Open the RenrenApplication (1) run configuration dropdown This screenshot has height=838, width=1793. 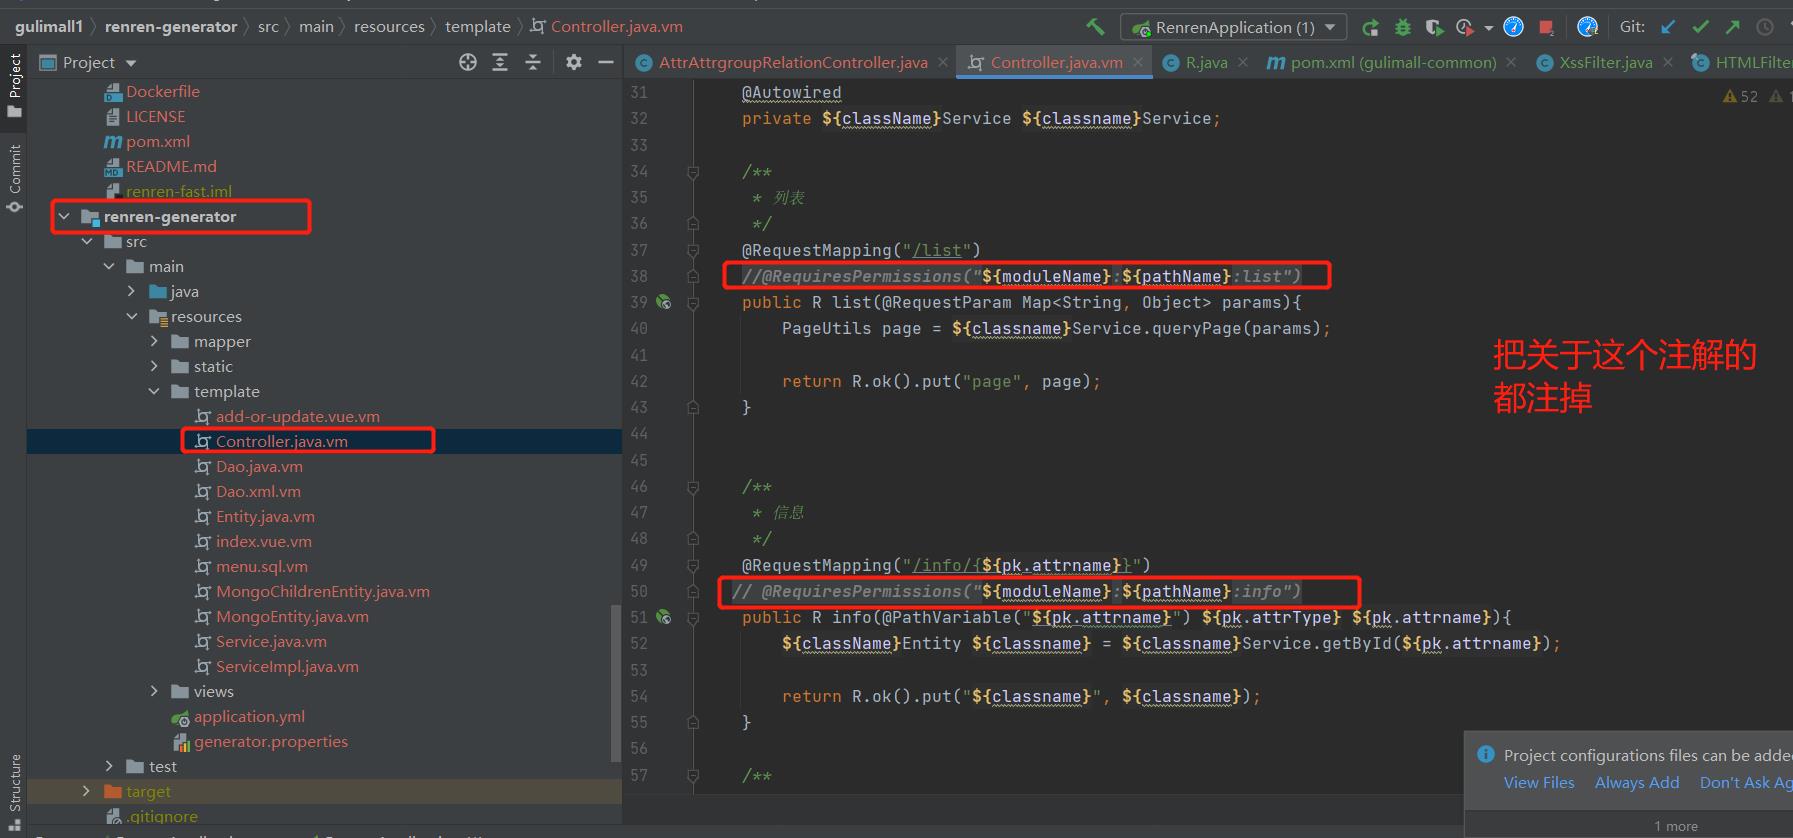click(1234, 27)
